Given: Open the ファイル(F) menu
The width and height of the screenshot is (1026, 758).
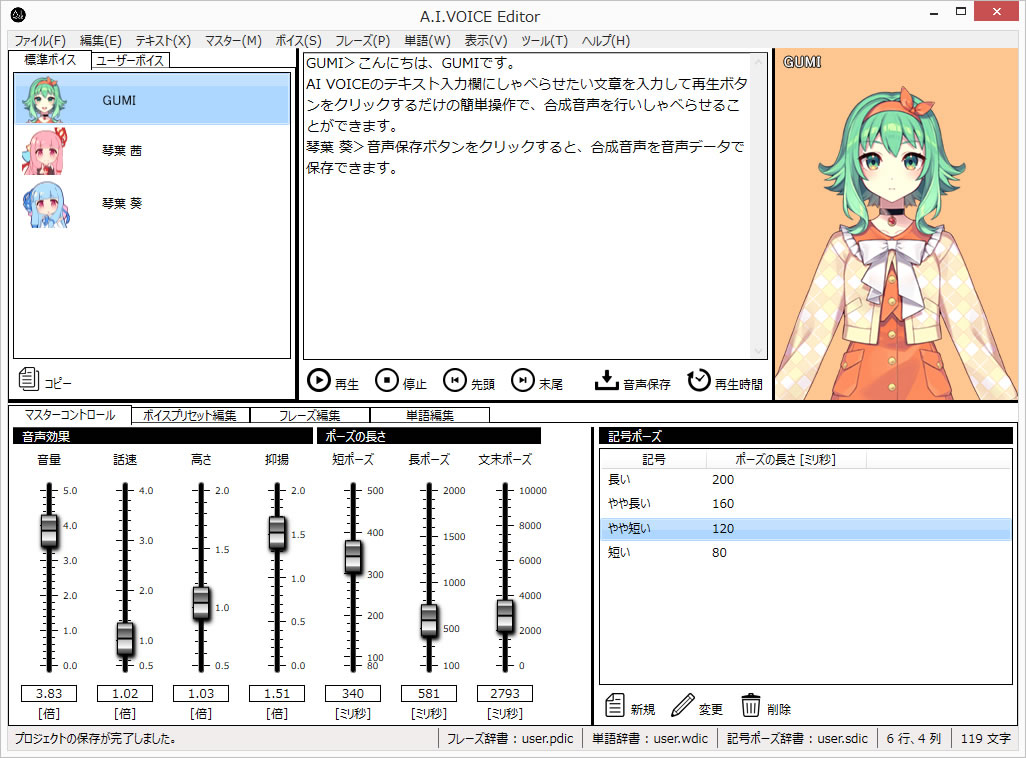Looking at the screenshot, I should pos(40,41).
